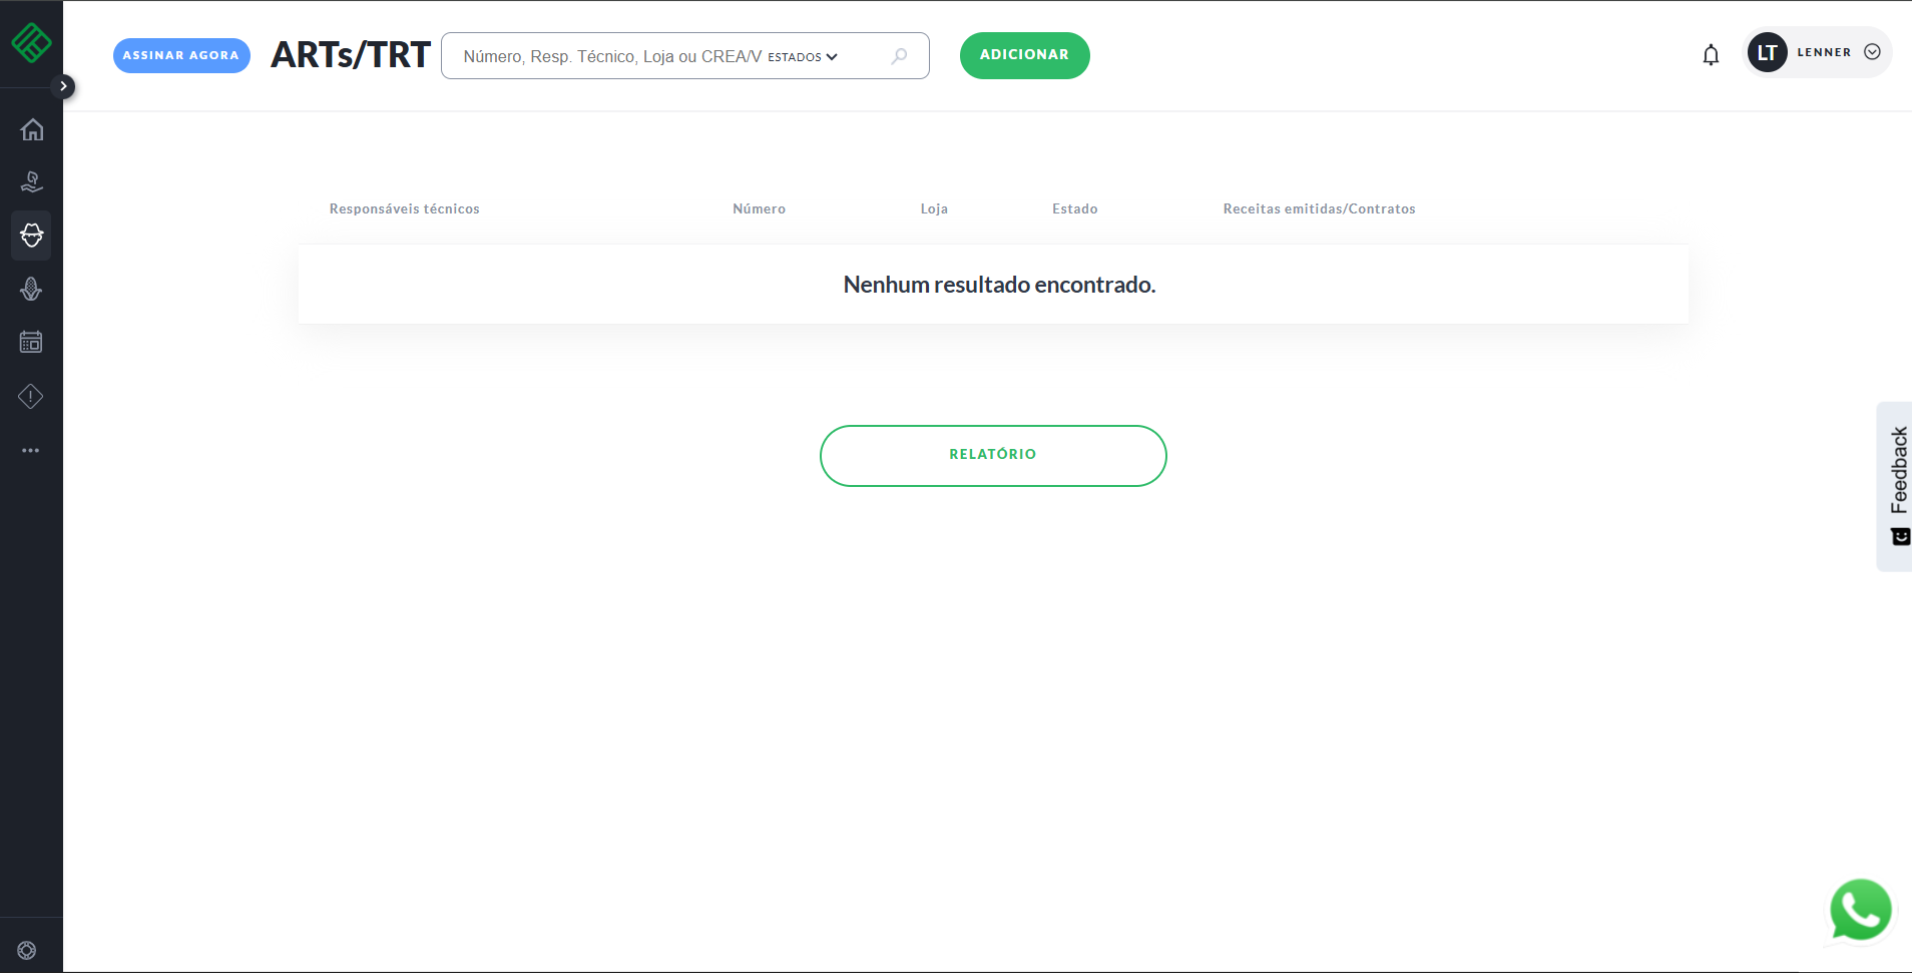Click the Assinar Agora button
1912x973 pixels.
181,56
